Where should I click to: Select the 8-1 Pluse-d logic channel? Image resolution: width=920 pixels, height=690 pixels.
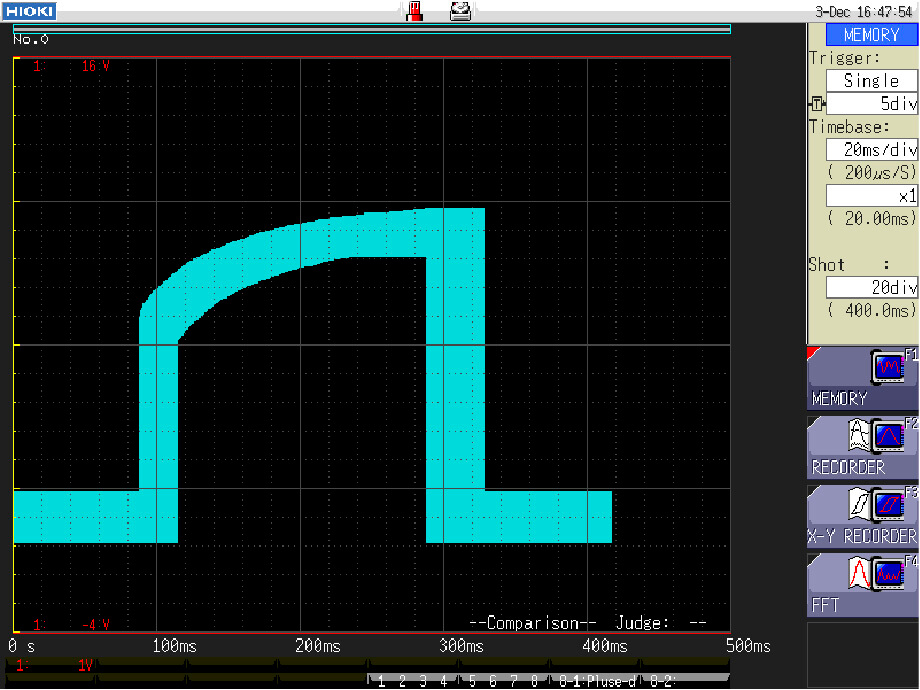(x=597, y=682)
